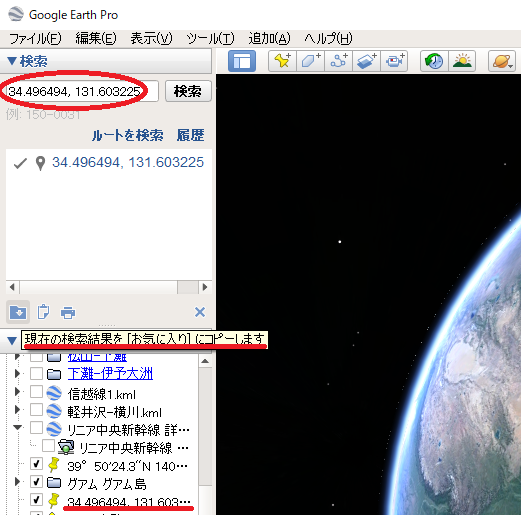Click the map pin icon of search result
This screenshot has width=521, height=515.
(40, 163)
